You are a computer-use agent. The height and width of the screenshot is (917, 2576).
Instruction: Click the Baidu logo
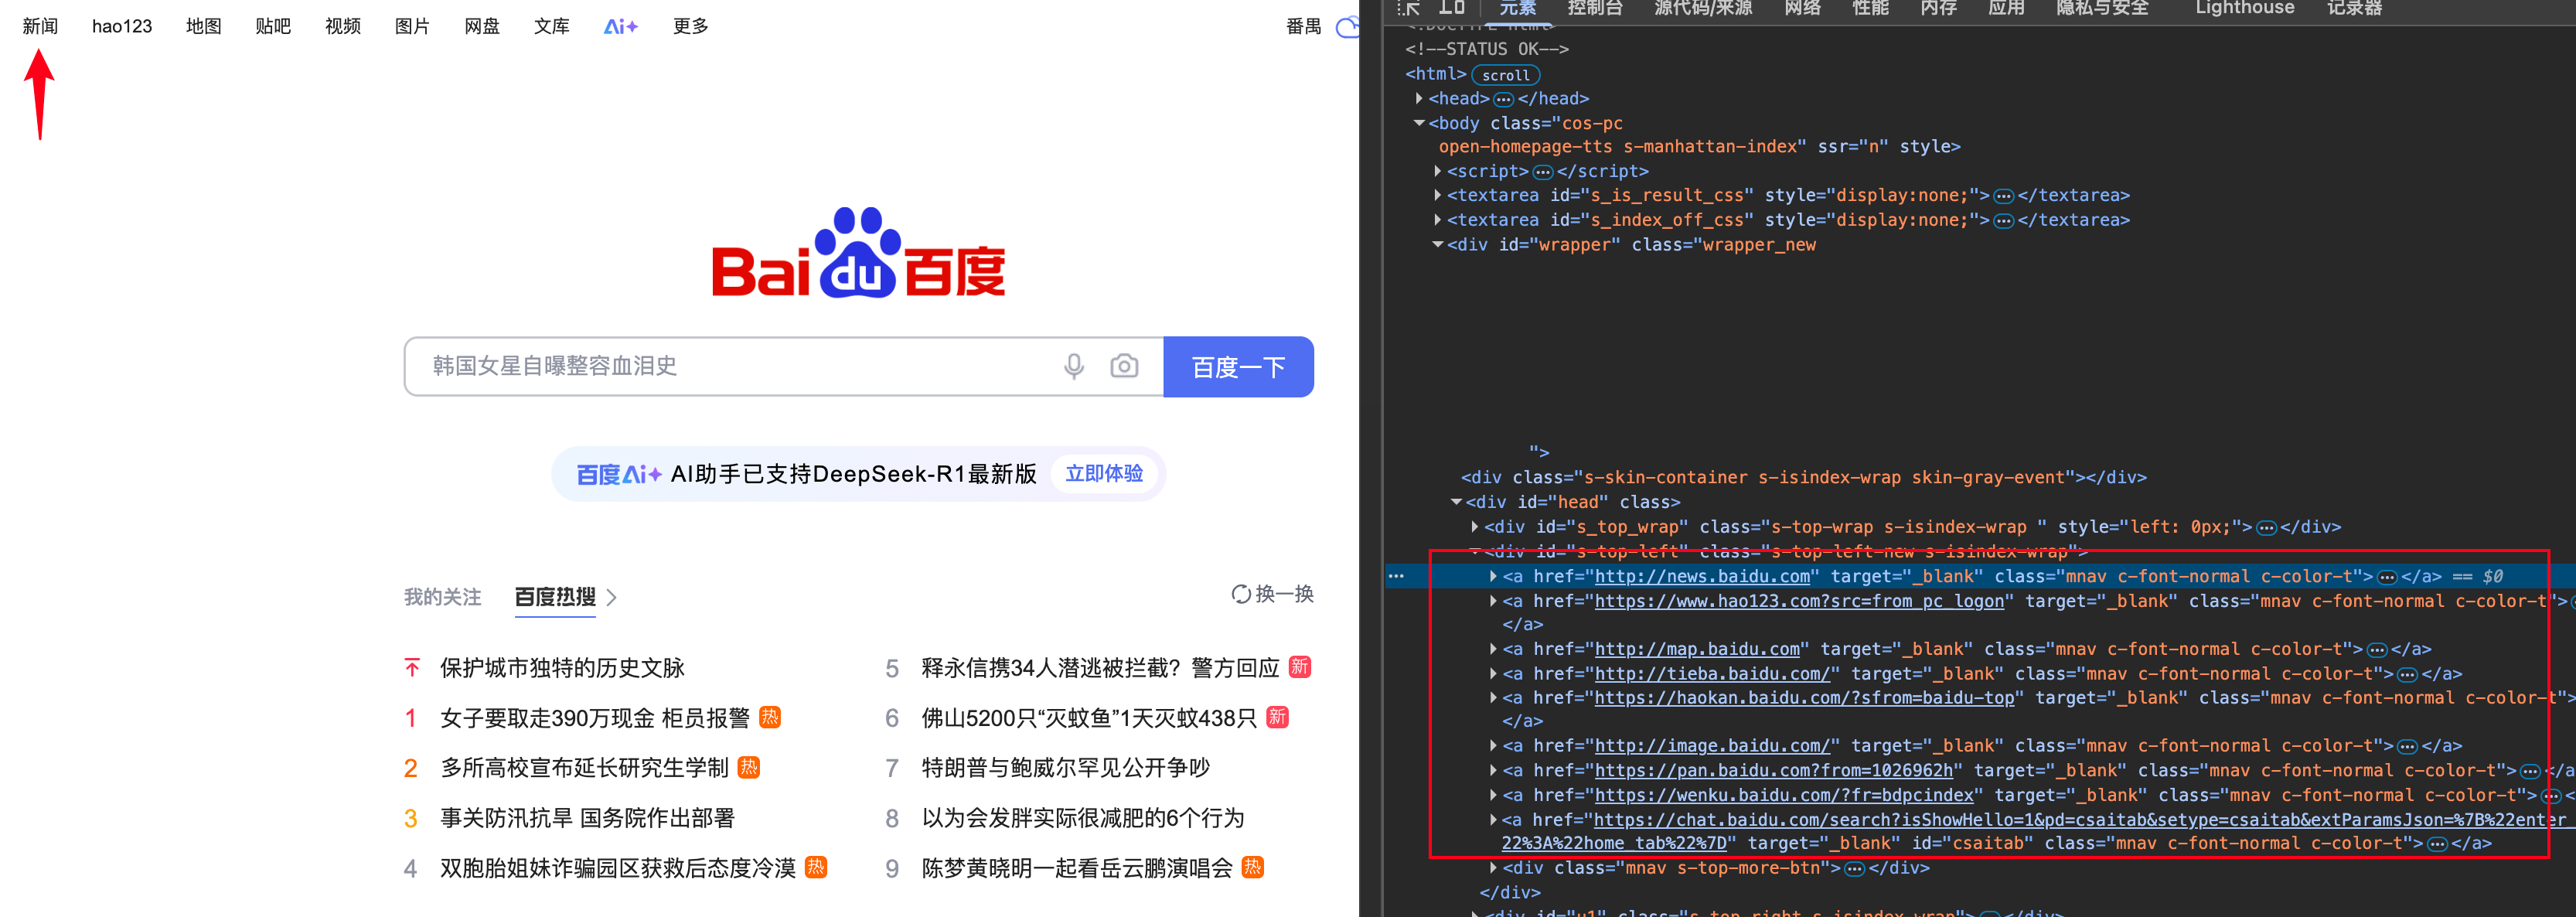click(858, 254)
